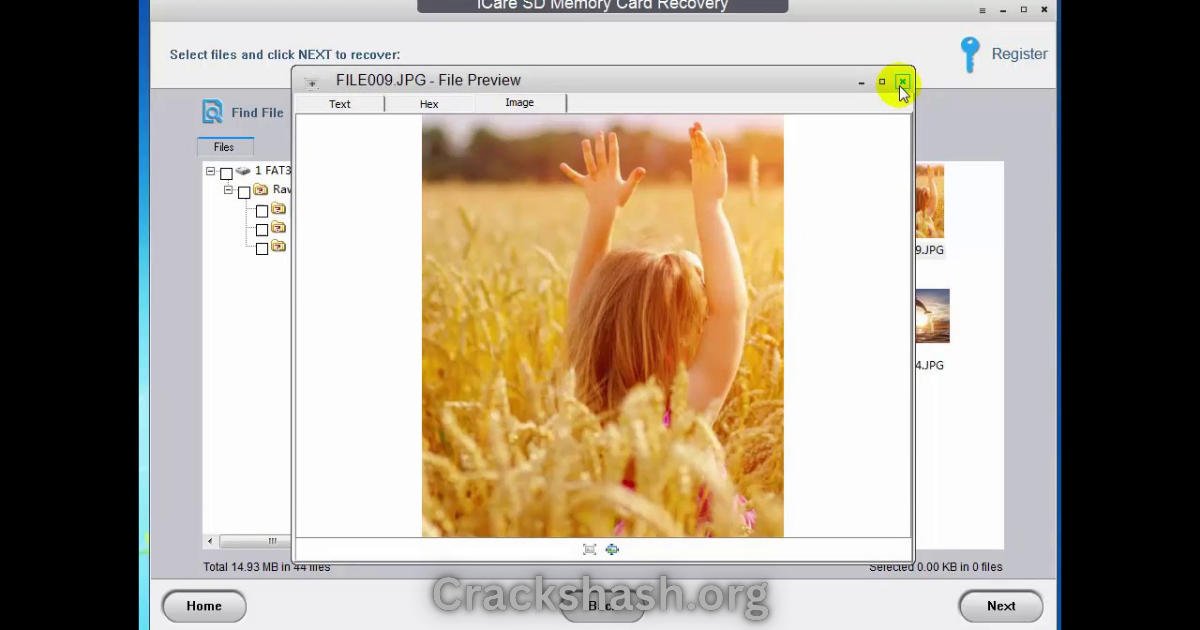1200x630 pixels.
Task: Click the Find File magnifier icon
Action: click(x=212, y=111)
